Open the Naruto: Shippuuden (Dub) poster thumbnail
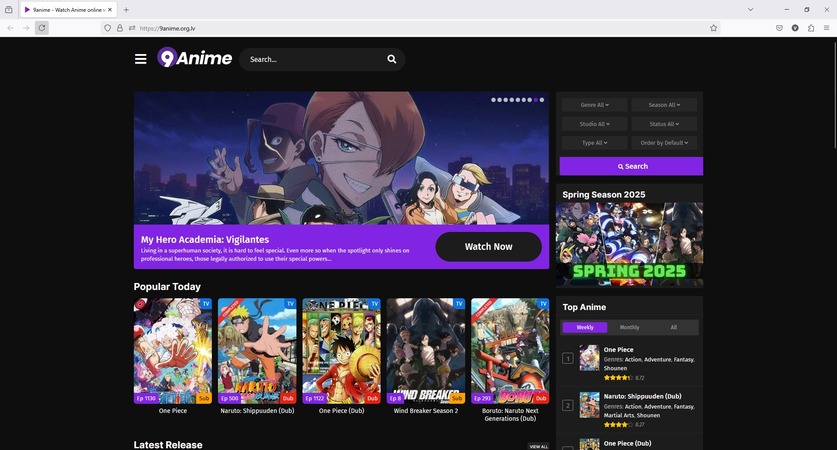Screen dimensions: 837x450 257,351
